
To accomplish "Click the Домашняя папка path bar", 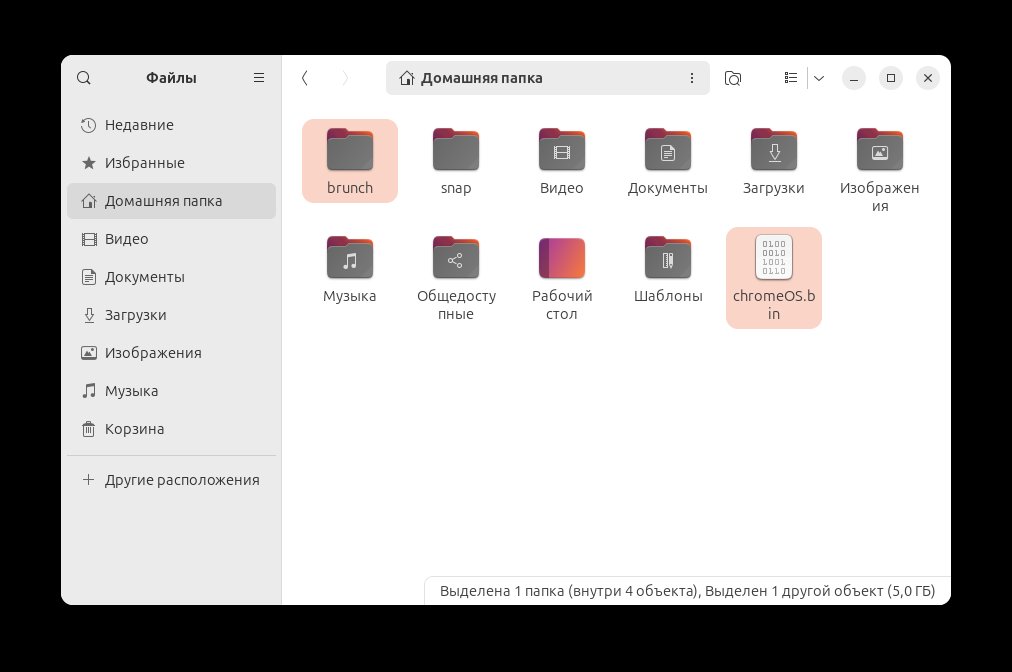I will (x=530, y=78).
